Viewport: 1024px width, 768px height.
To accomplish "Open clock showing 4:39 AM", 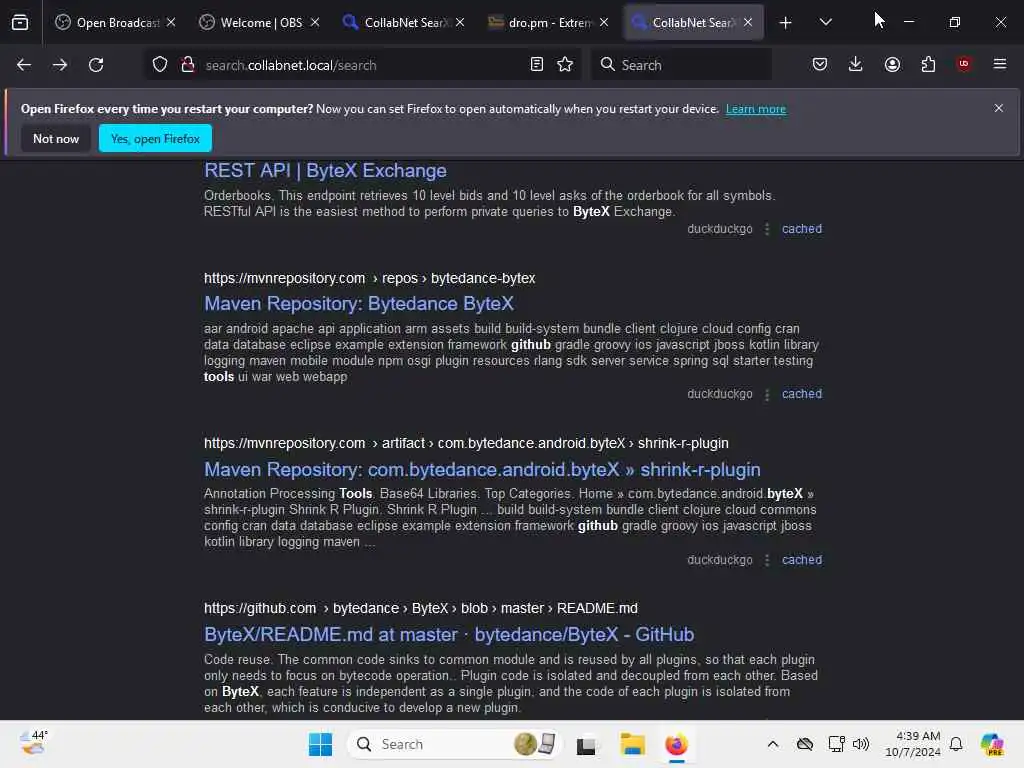I will tap(912, 744).
